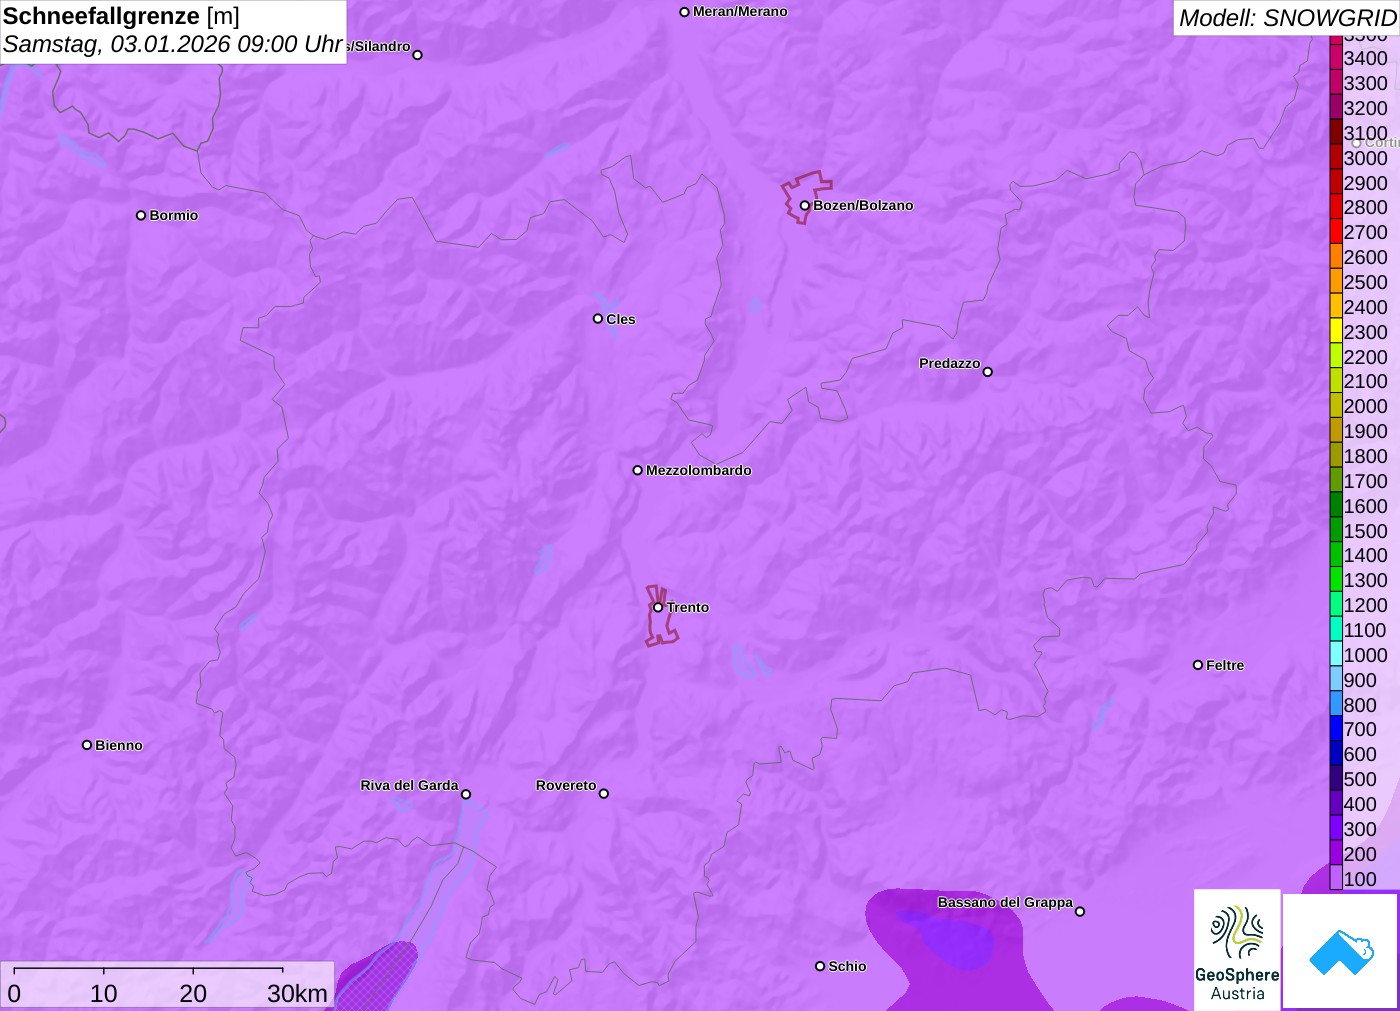Screen dimensions: 1400x1011
Task: Click the 2000 legend value label
Action: [x=1366, y=406]
